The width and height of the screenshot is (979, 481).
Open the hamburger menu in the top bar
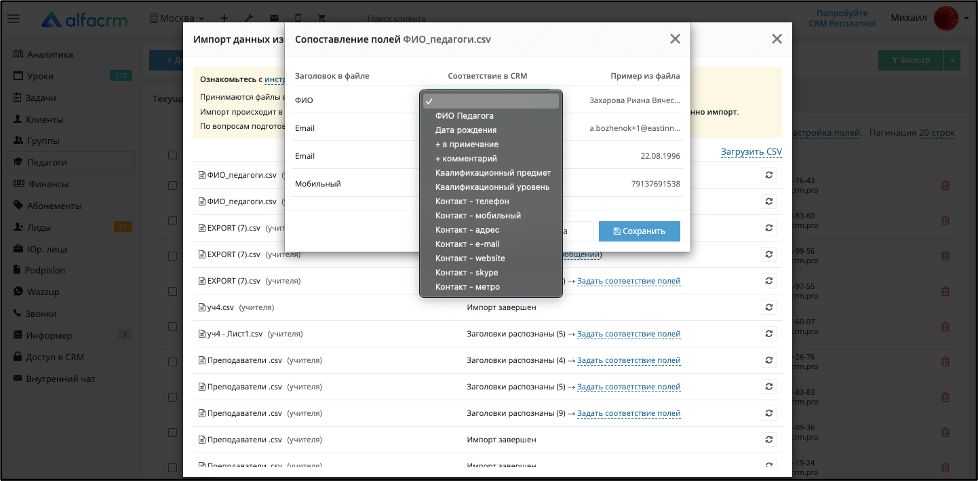[x=13, y=19]
